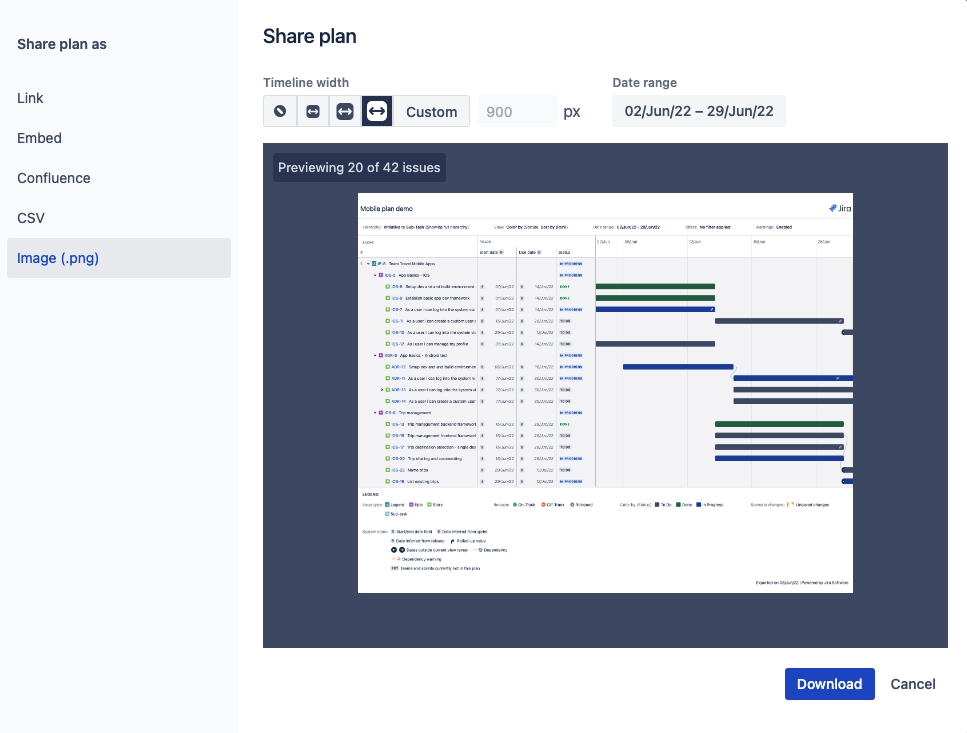This screenshot has width=967, height=733.
Task: Click the Jira logo in the preview
Action: [x=836, y=207]
